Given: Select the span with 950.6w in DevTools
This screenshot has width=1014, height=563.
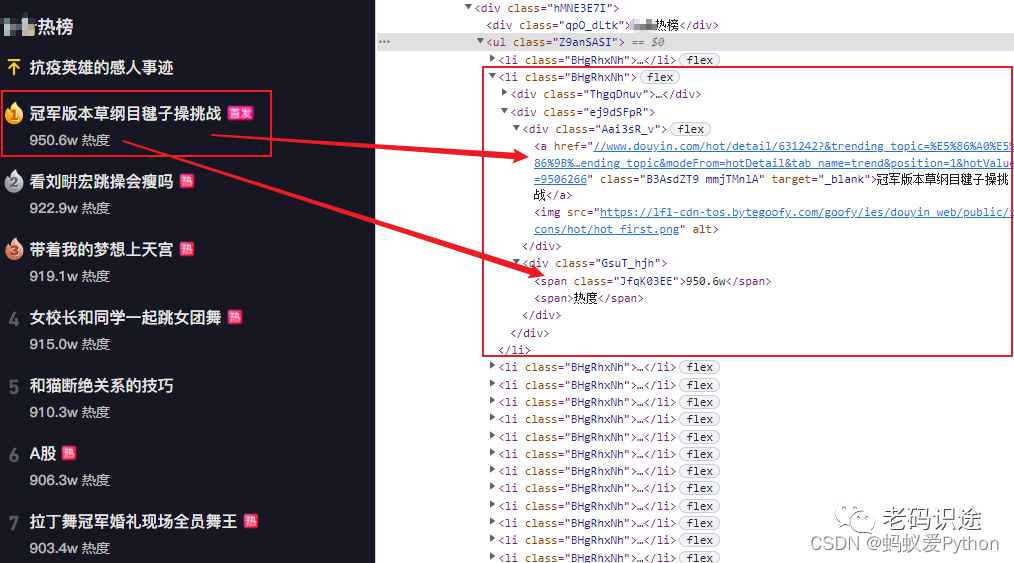Looking at the screenshot, I should 653,281.
